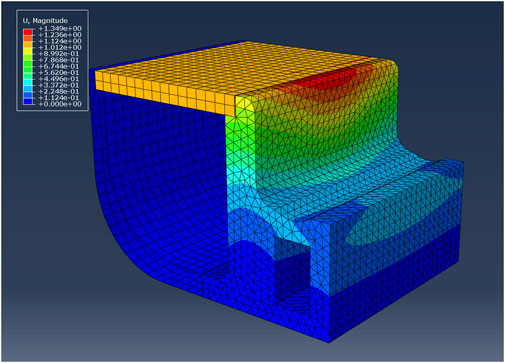Click the dark recessed slot in the base
Viewport: 505px width, 363px height.
click(x=292, y=277)
